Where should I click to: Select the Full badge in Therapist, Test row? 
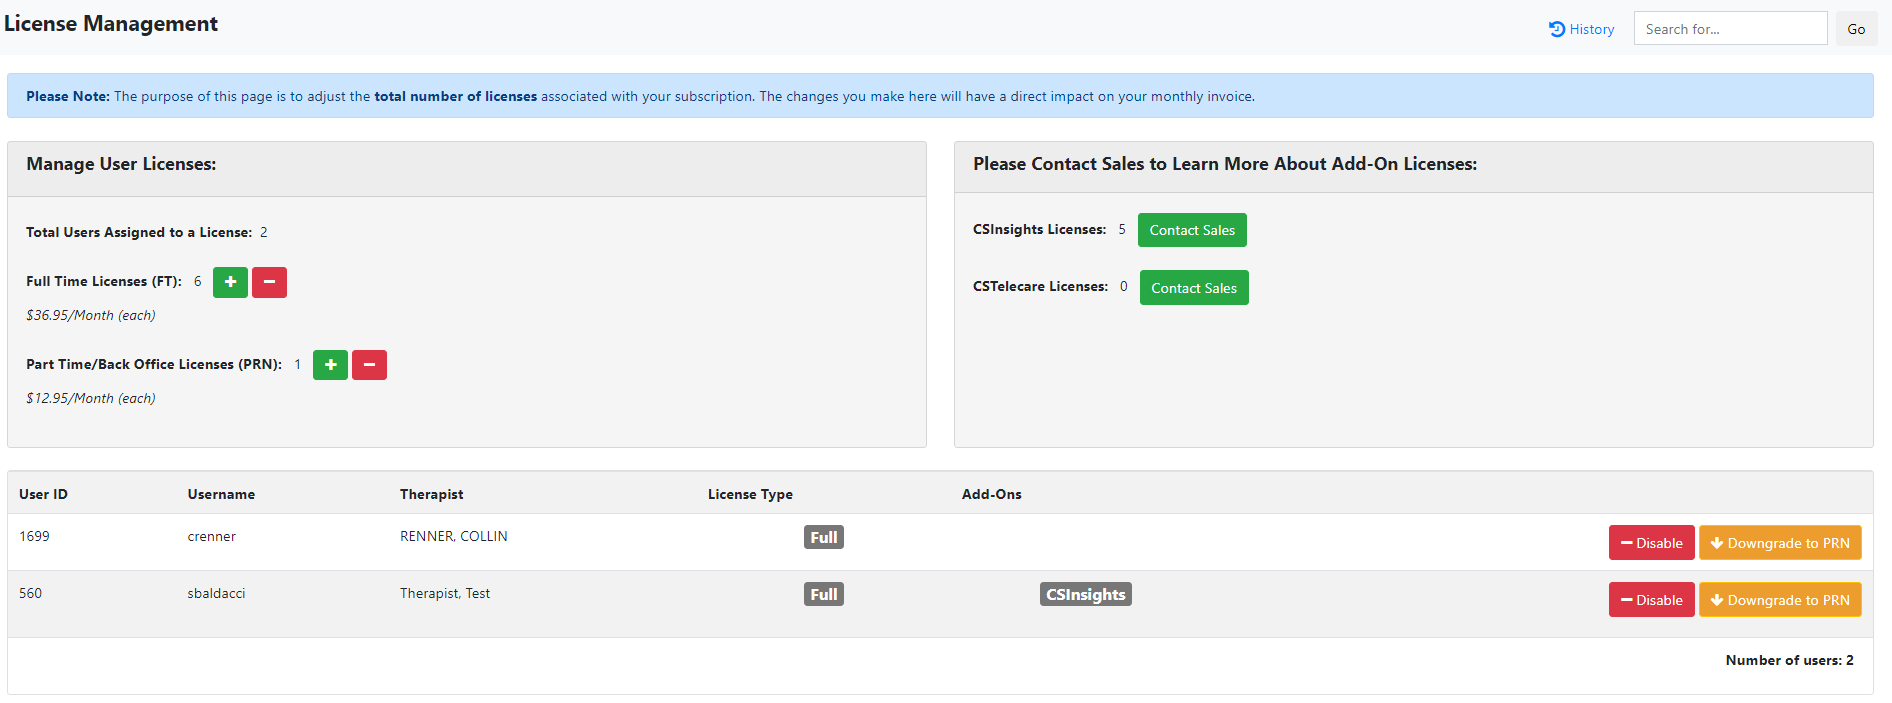[x=823, y=594]
